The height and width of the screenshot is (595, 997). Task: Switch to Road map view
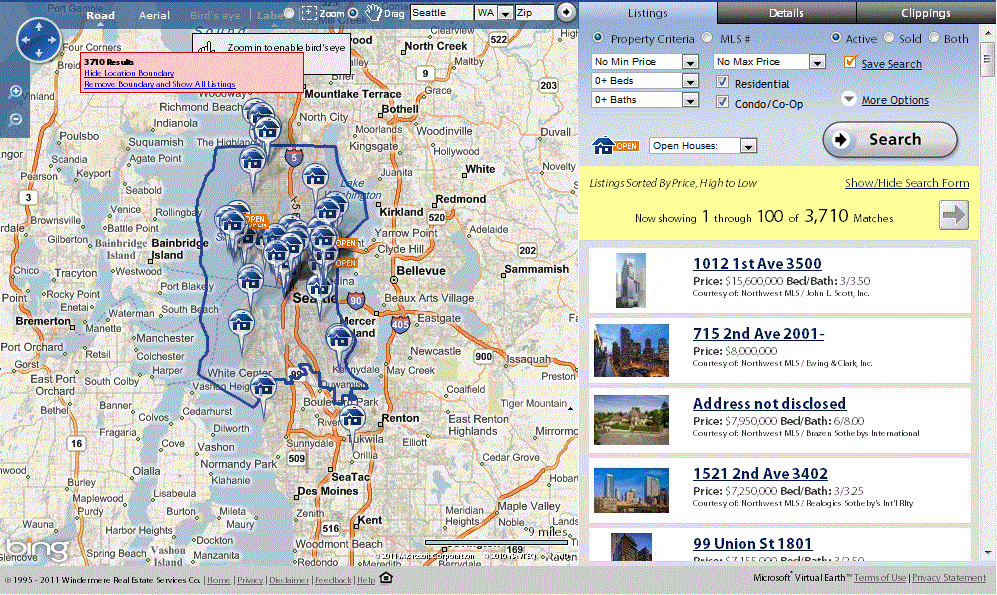coord(100,15)
